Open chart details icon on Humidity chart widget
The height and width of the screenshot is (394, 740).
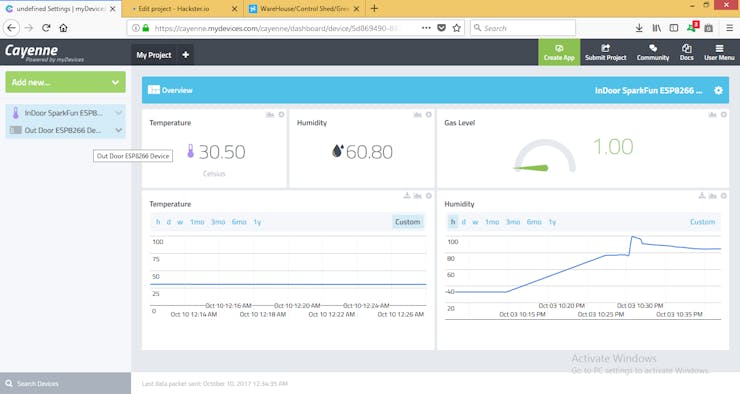point(712,196)
